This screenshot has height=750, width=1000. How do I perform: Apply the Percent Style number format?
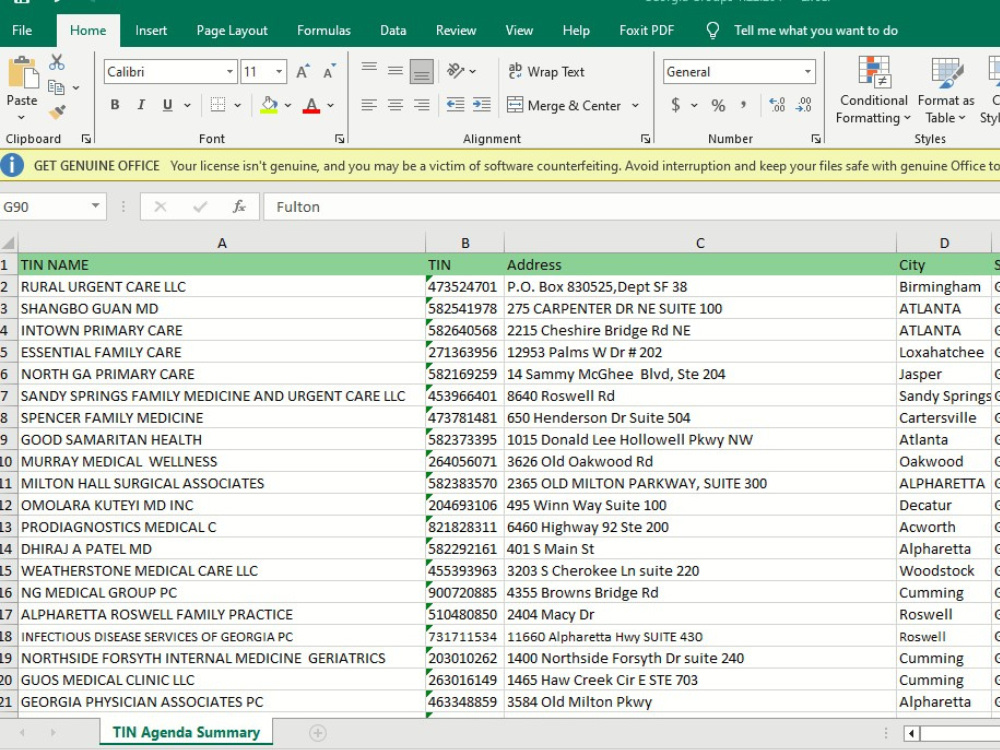pyautogui.click(x=718, y=105)
